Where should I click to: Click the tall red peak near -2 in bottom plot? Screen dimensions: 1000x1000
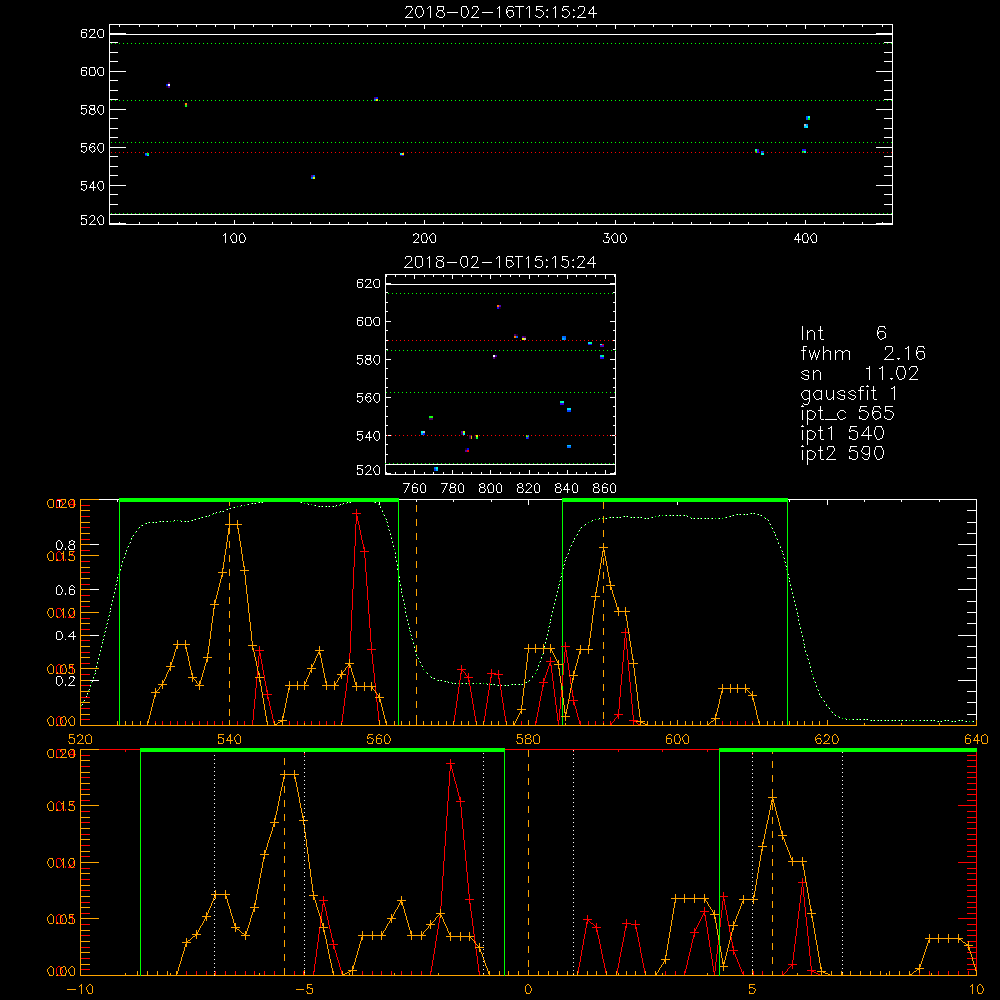(450, 763)
